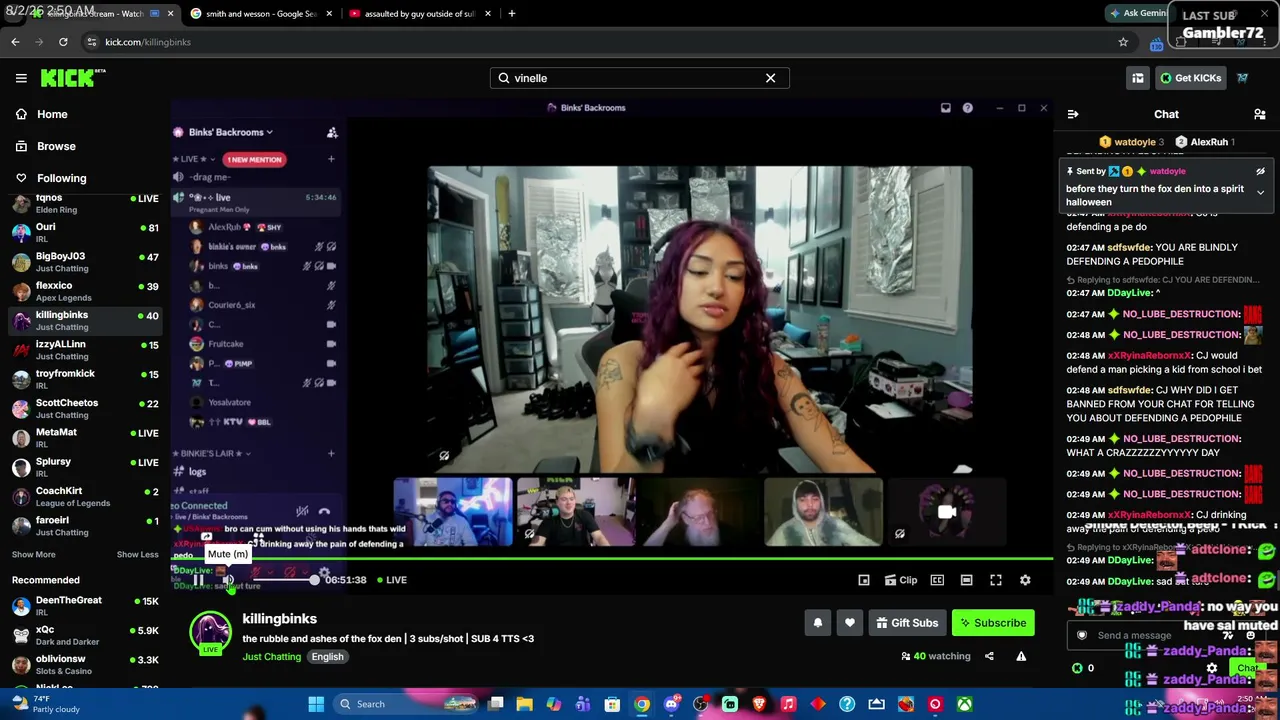
Task: Mute the stream audio
Action: pyautogui.click(x=228, y=580)
